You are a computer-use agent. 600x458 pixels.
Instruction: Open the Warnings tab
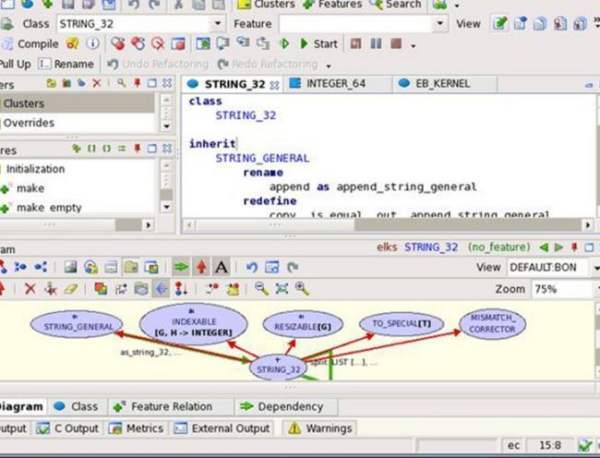[x=320, y=428]
